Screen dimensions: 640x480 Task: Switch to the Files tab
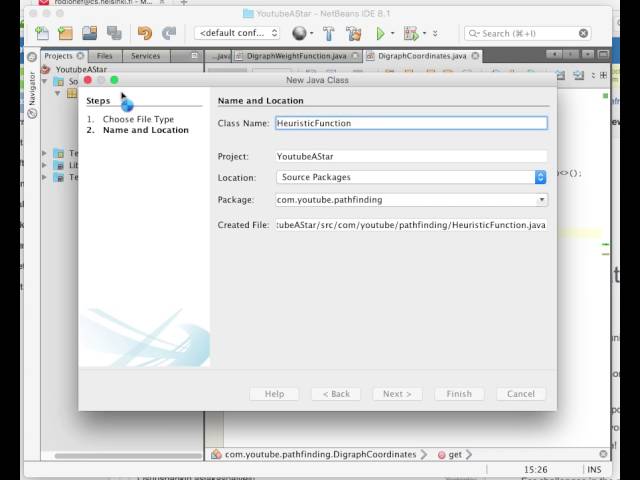pos(105,56)
